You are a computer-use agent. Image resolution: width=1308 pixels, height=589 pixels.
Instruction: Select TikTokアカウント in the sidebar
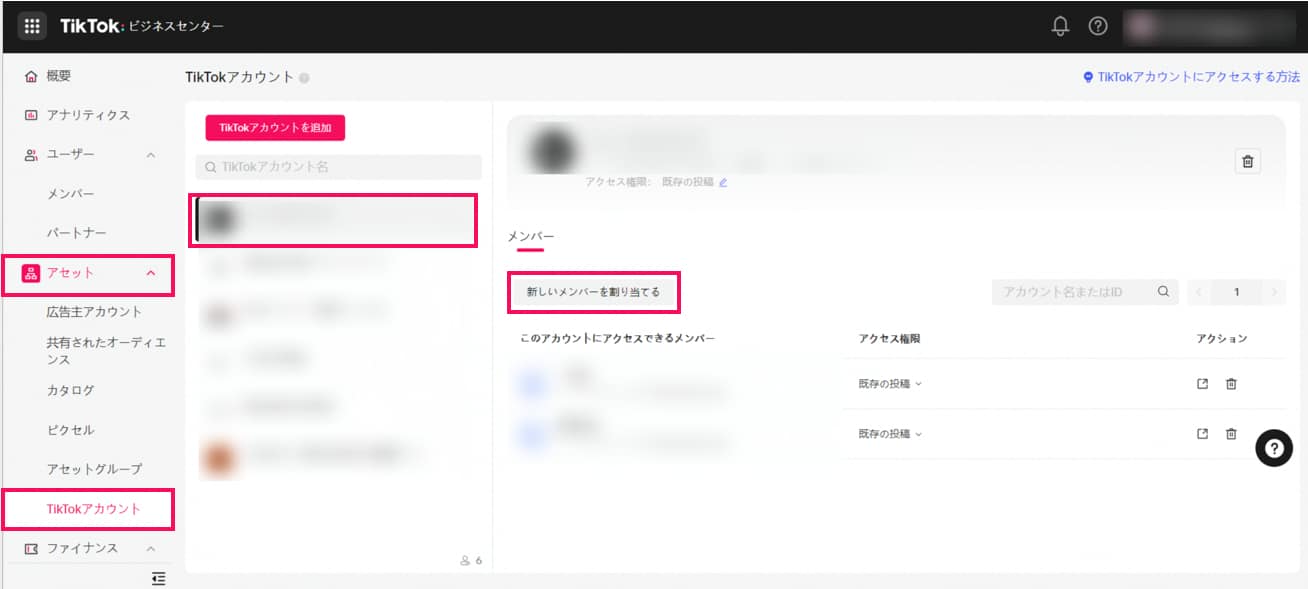point(94,509)
